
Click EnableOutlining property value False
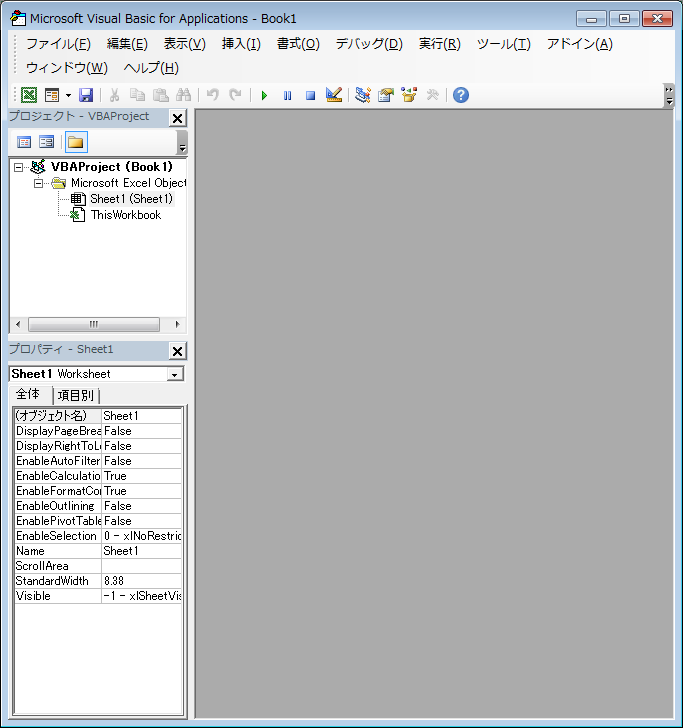pos(142,506)
